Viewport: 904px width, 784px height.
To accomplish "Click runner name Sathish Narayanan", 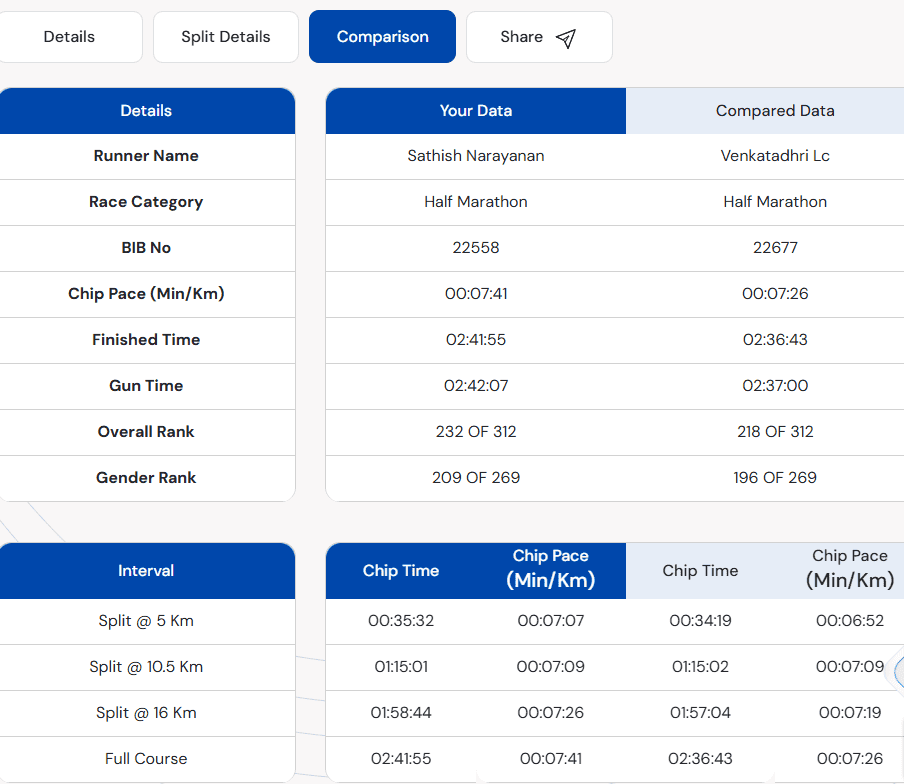I will tap(476, 156).
